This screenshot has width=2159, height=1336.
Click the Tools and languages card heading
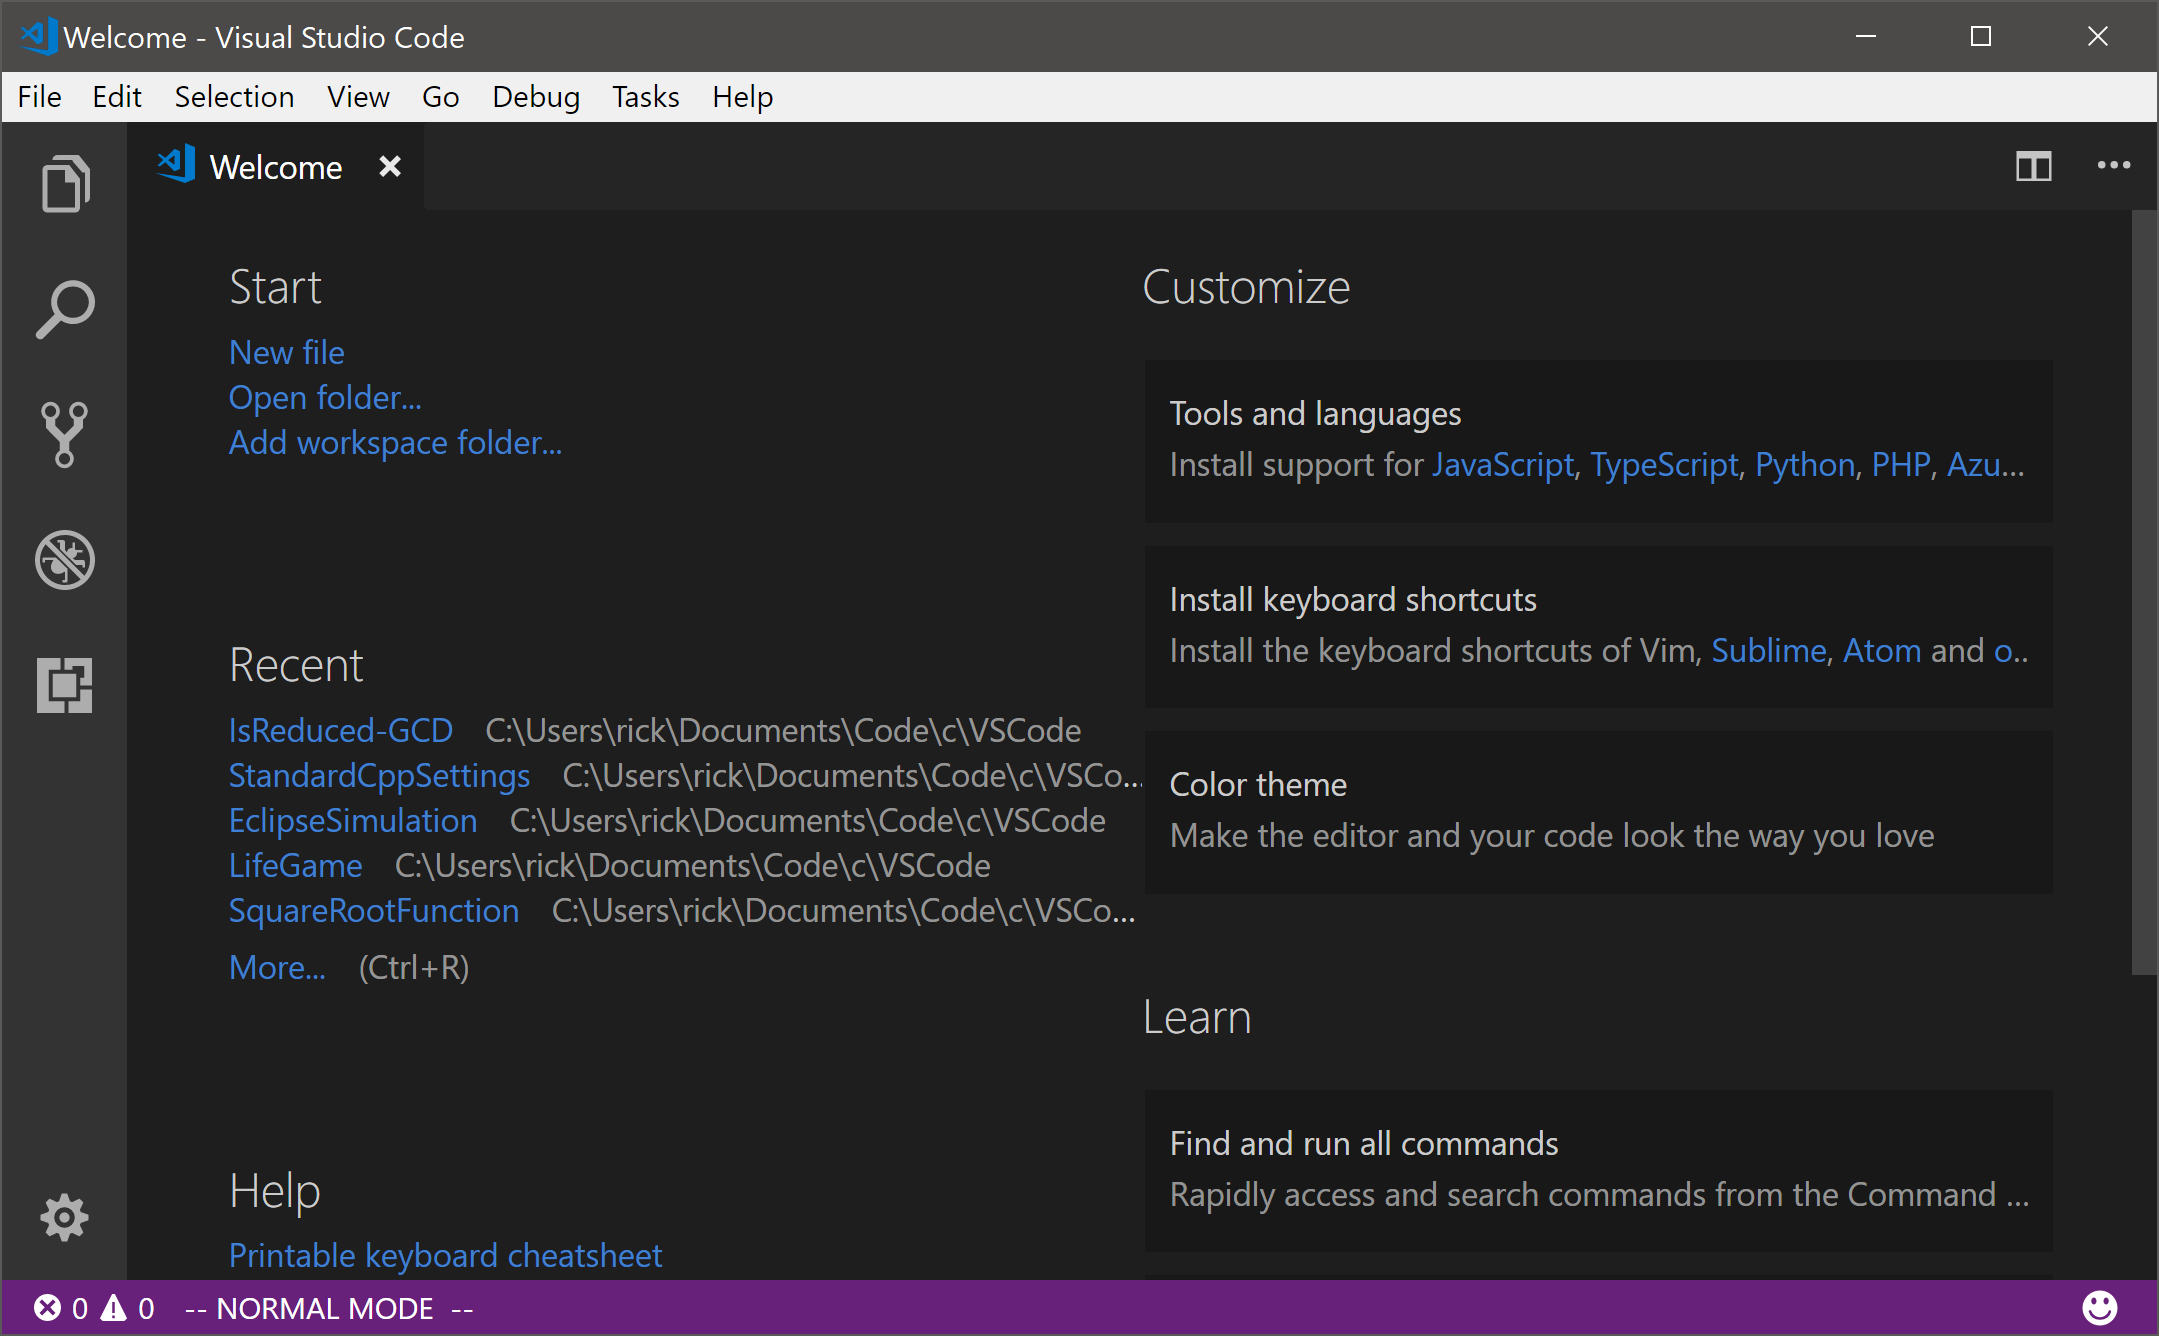1315,413
